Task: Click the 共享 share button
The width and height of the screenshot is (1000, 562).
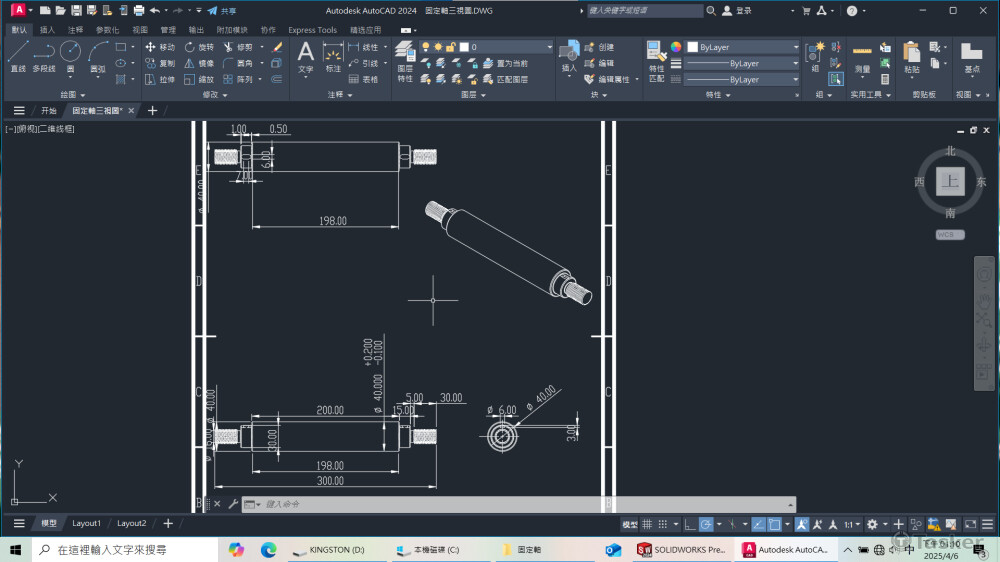Action: [x=222, y=10]
